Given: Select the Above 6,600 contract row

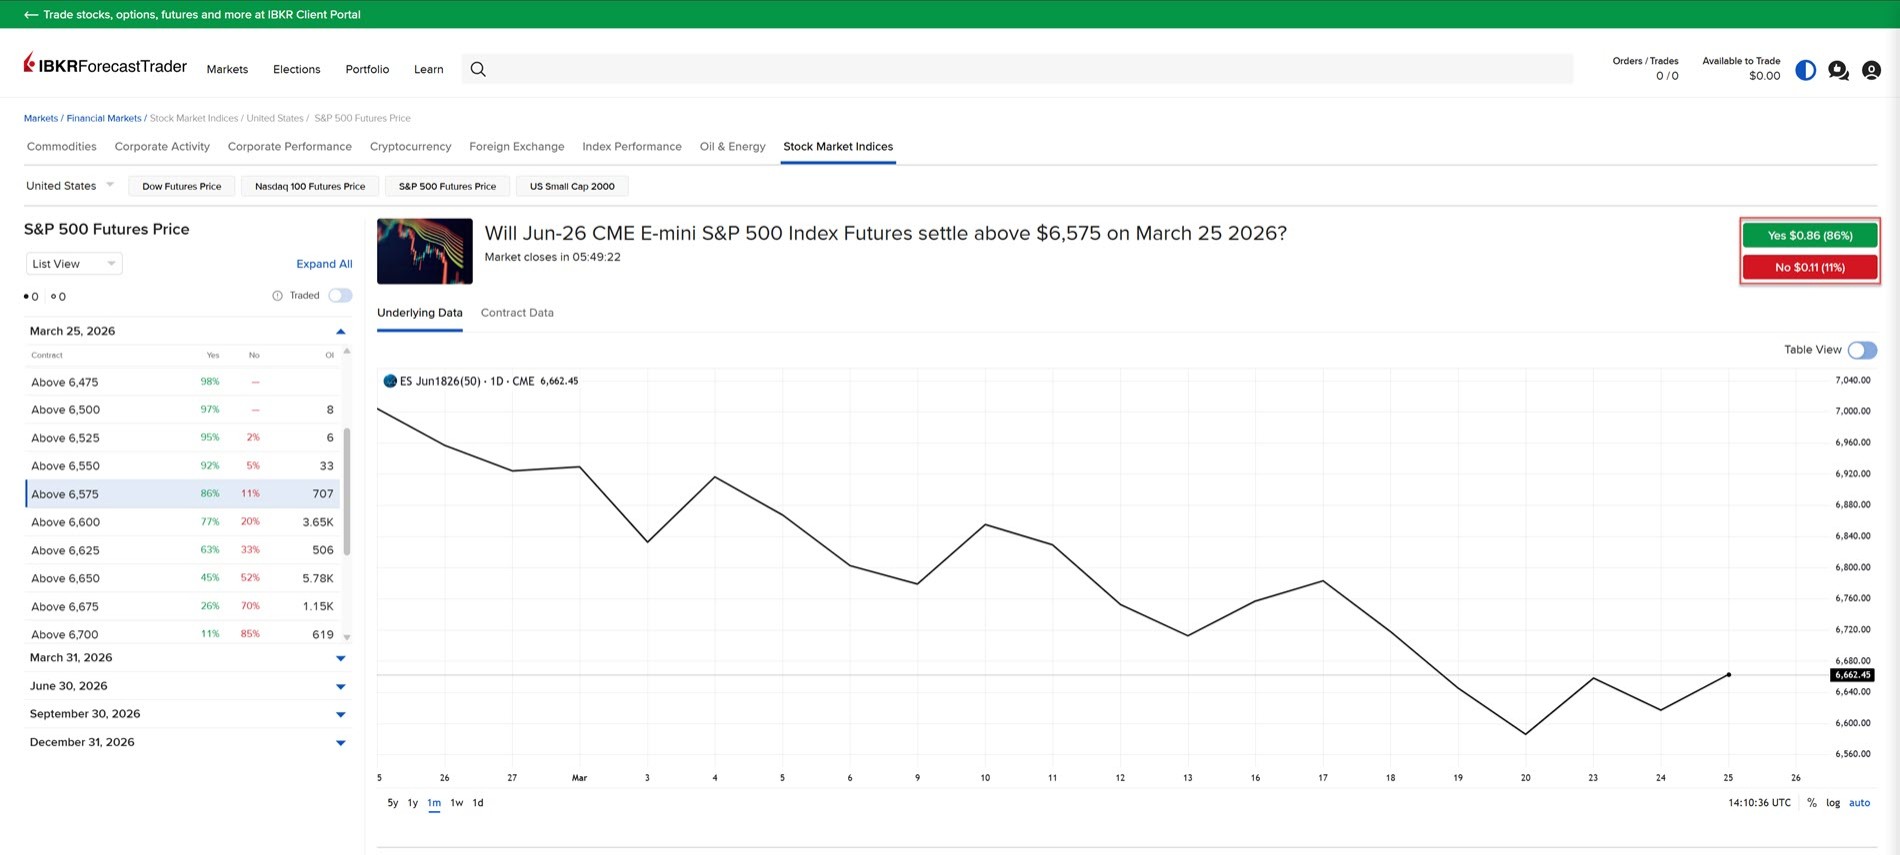Looking at the screenshot, I should coord(182,522).
